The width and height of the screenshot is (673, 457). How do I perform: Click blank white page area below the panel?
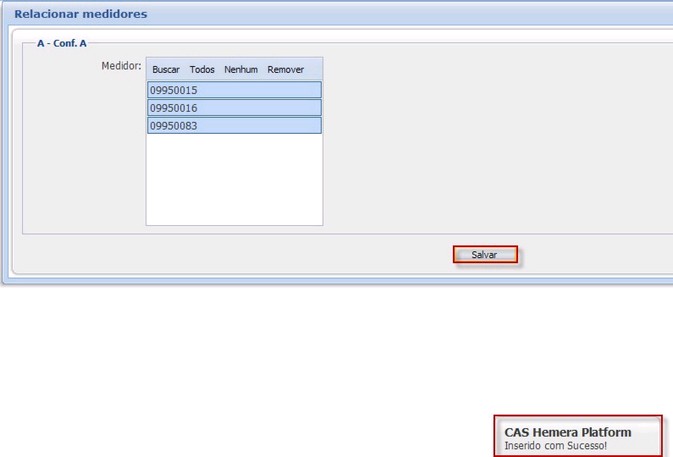[250, 360]
